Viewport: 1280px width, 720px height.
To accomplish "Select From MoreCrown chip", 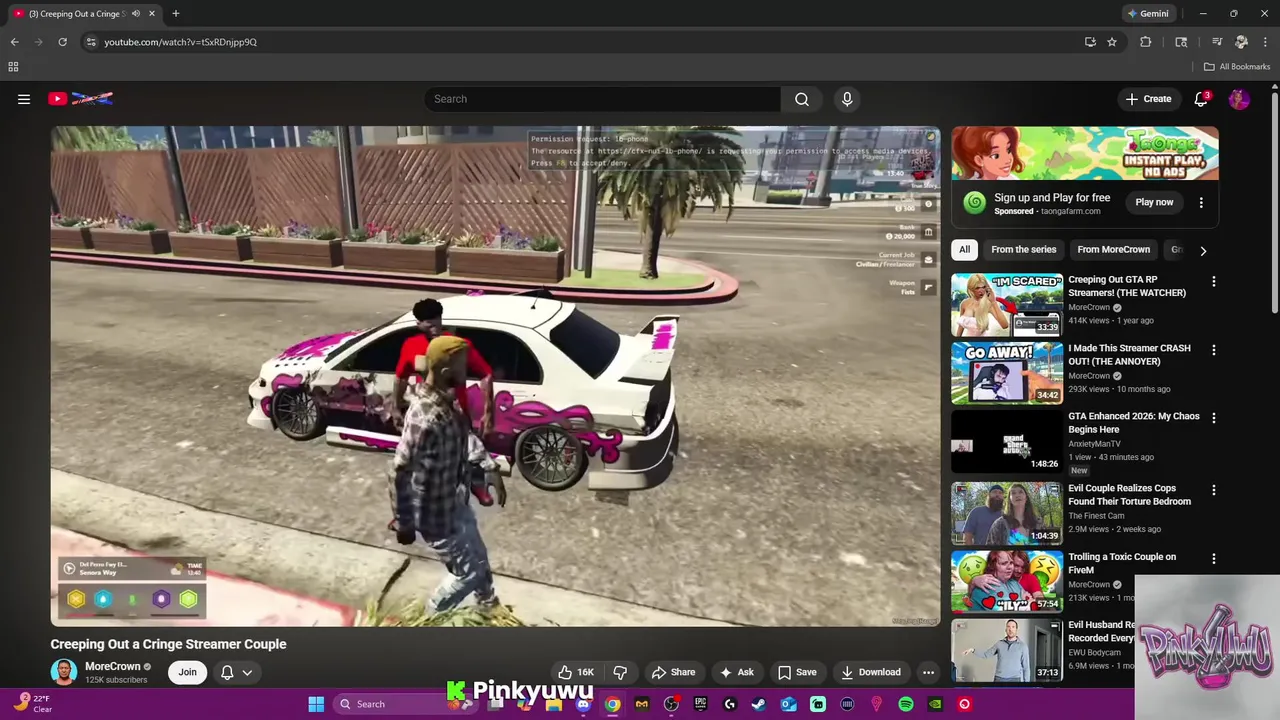I will coord(1113,250).
